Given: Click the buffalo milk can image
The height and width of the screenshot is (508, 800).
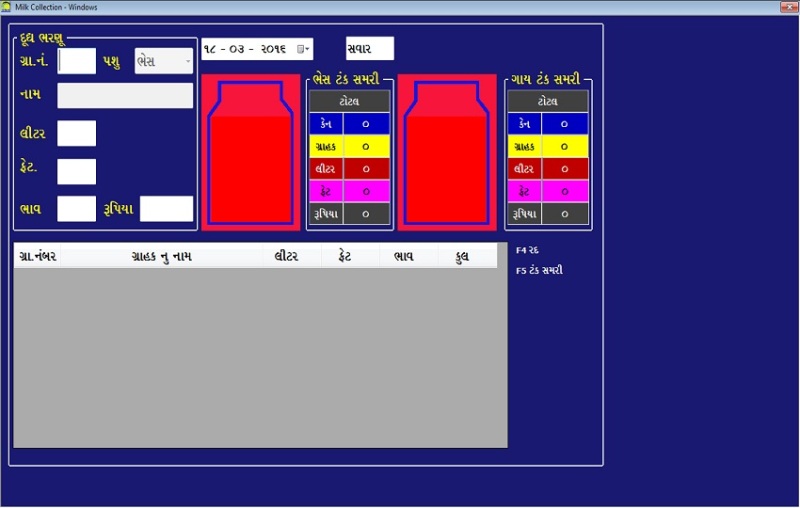Looking at the screenshot, I should [251, 152].
